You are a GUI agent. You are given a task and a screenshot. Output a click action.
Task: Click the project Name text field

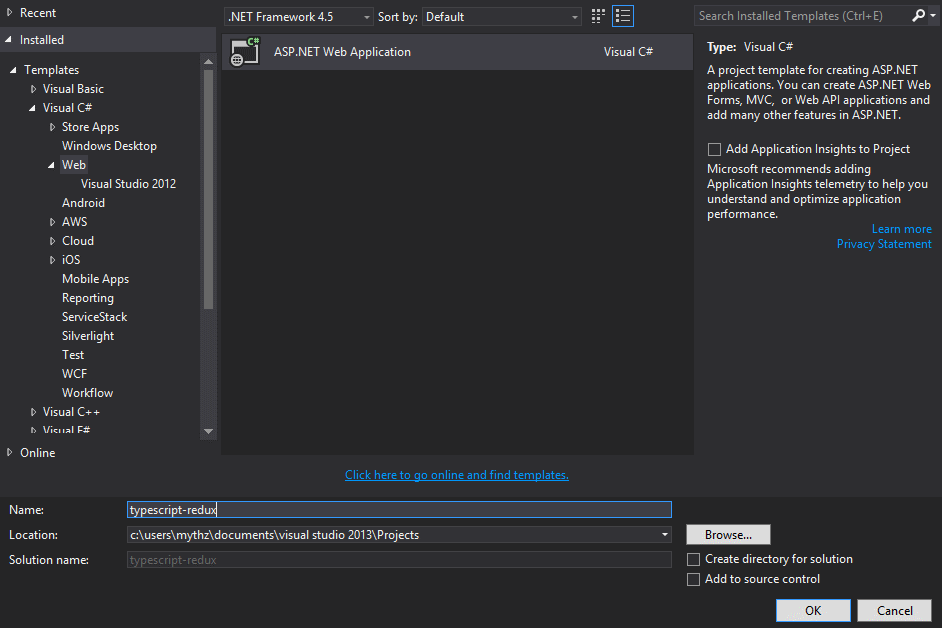tap(399, 510)
